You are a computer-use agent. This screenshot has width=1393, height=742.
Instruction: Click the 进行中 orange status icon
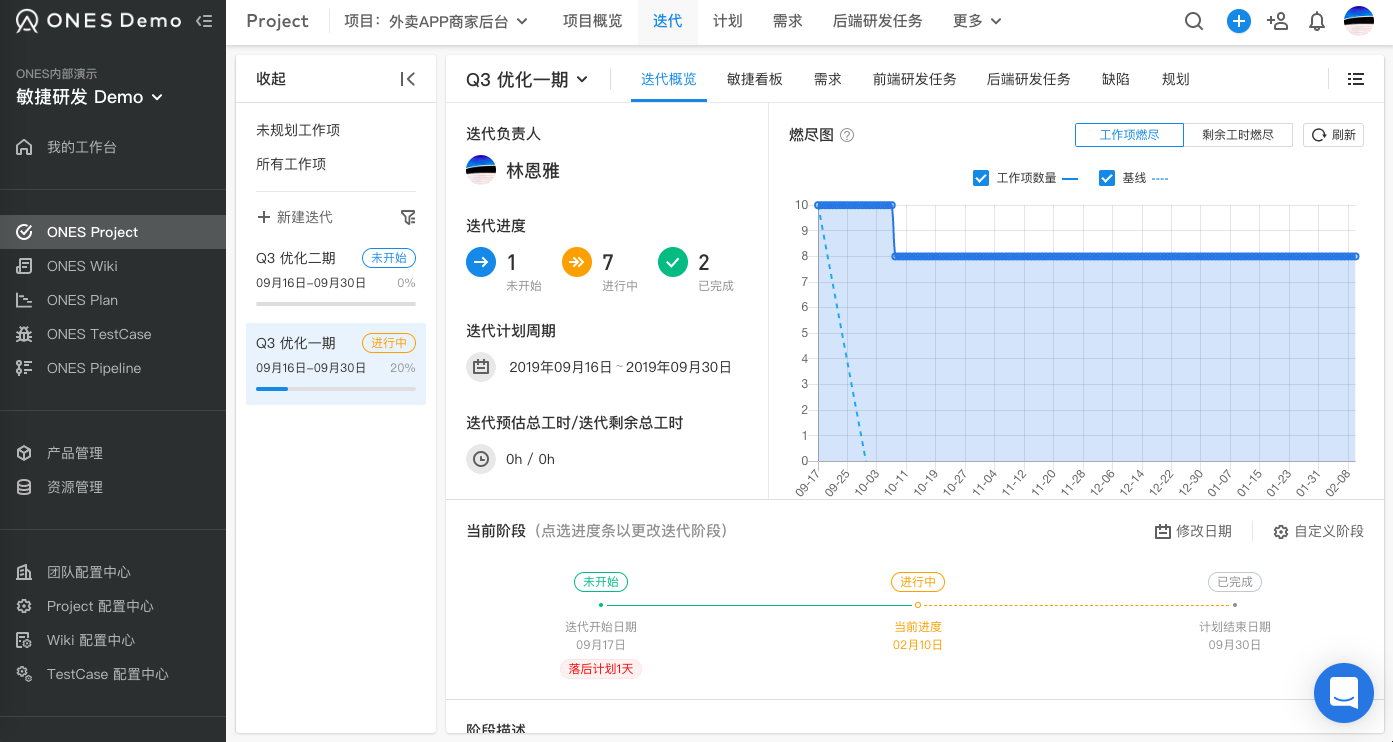[577, 262]
